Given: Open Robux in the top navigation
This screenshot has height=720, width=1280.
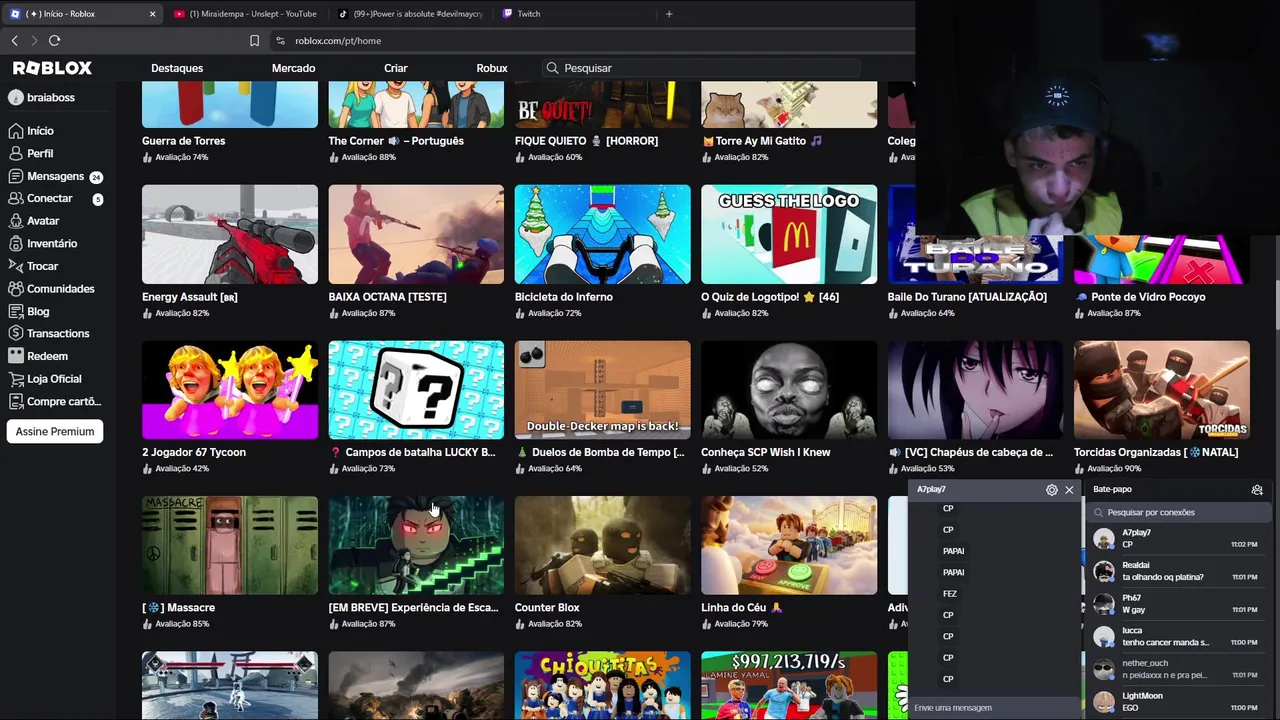Looking at the screenshot, I should tap(491, 68).
